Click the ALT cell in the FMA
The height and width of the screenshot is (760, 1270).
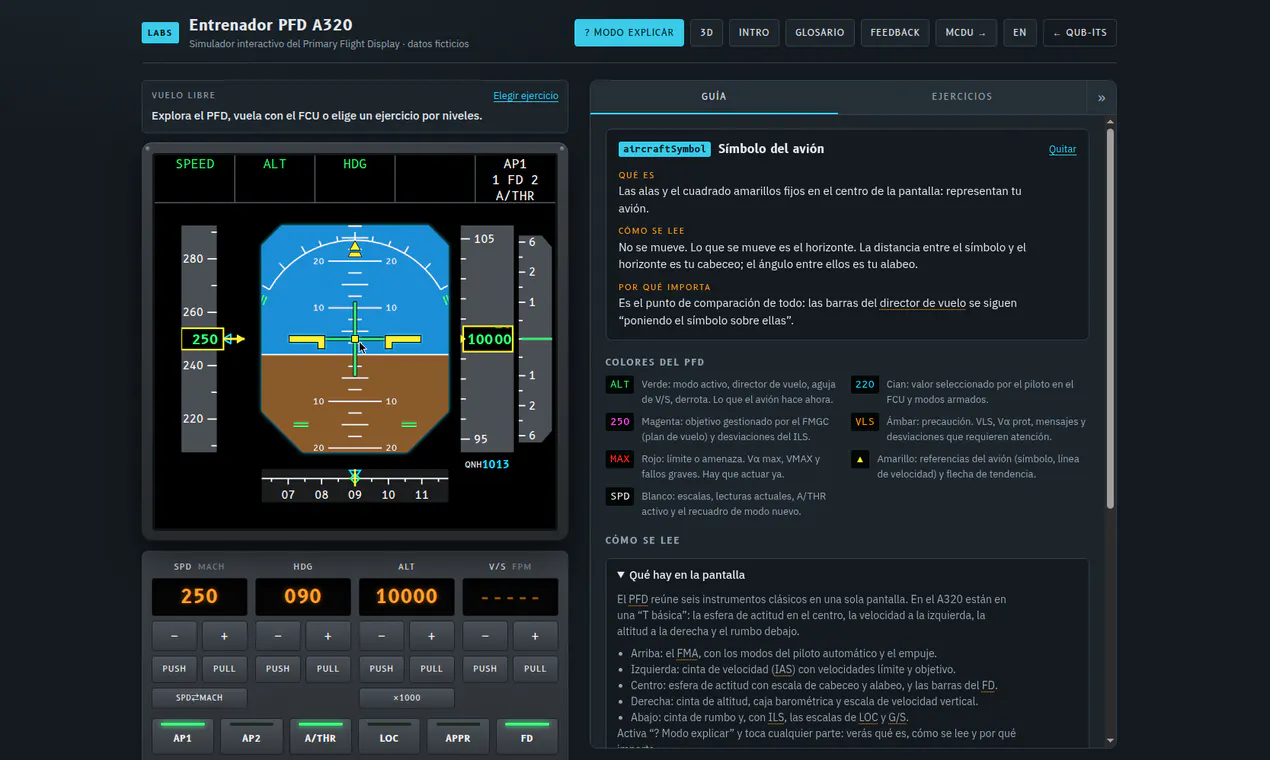coord(275,179)
